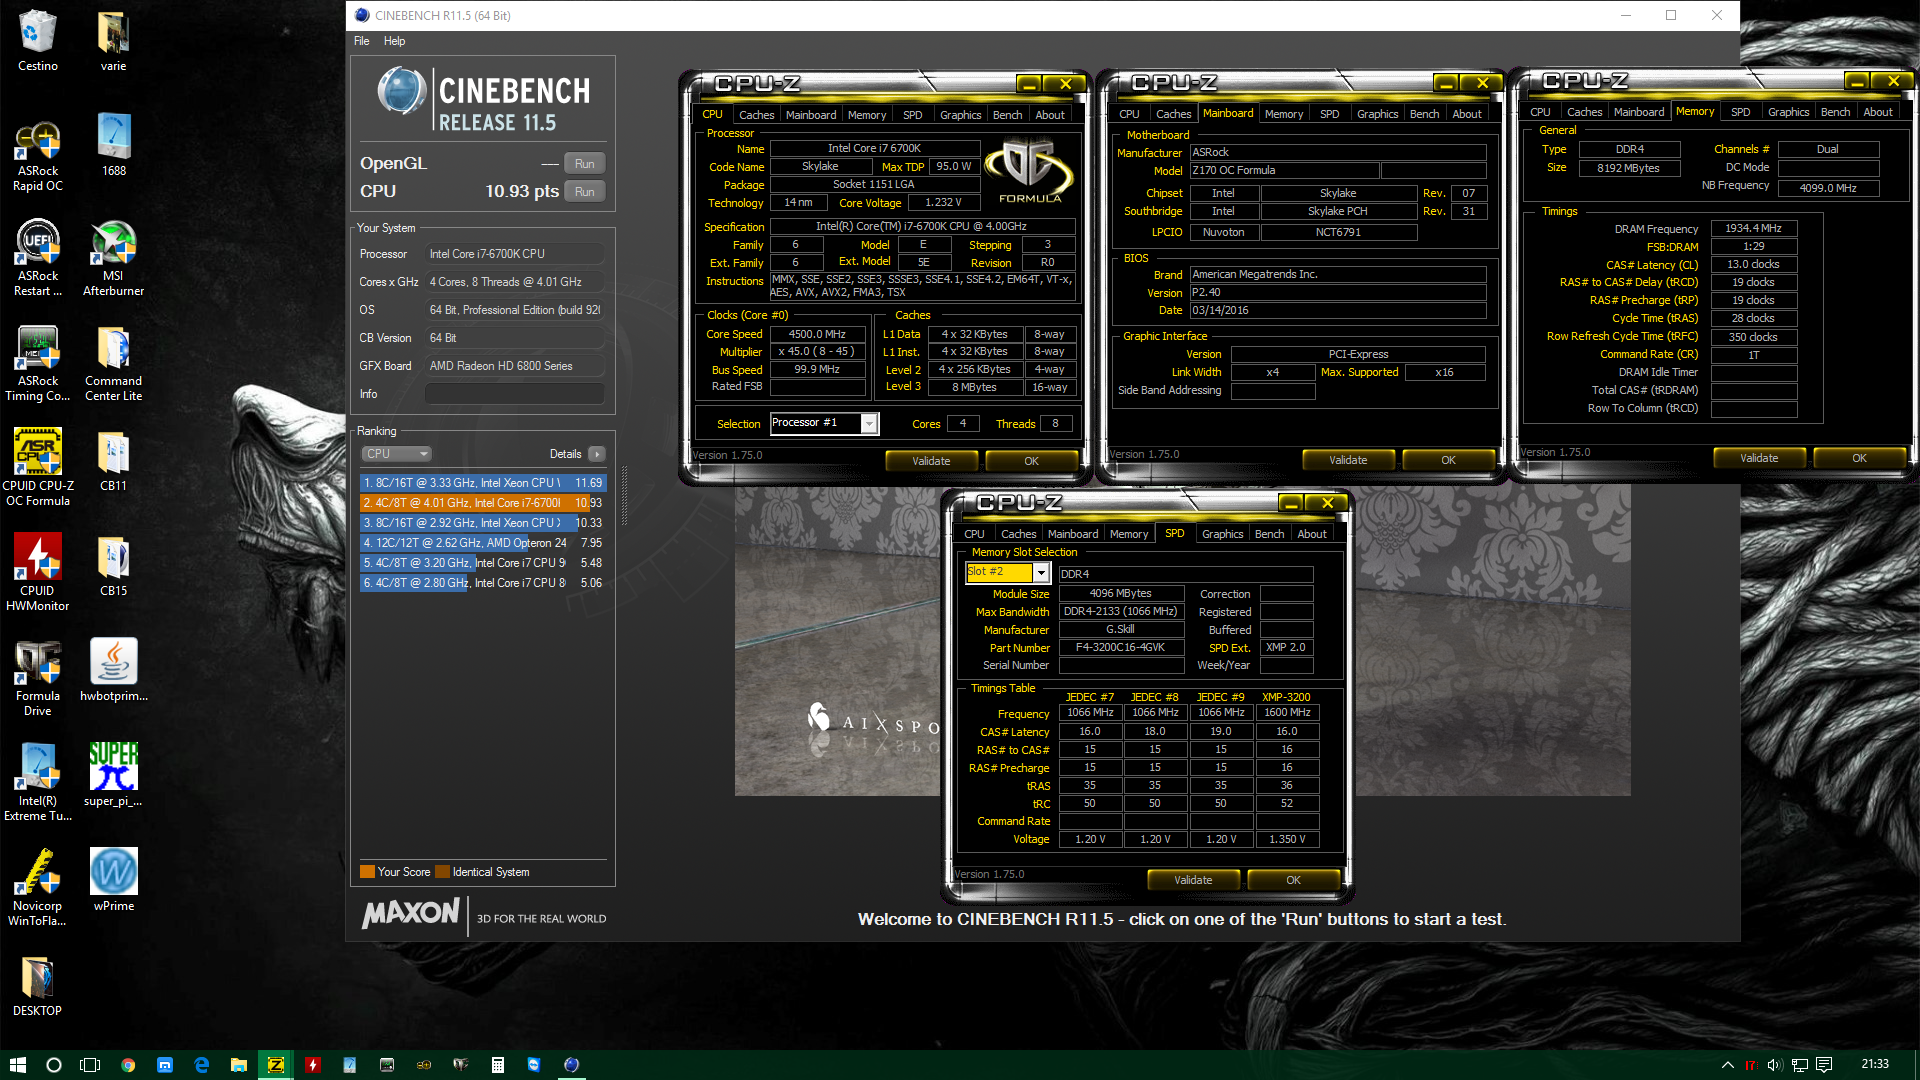
Task: Open Cortana search circle on taskbar
Action: click(x=54, y=1065)
